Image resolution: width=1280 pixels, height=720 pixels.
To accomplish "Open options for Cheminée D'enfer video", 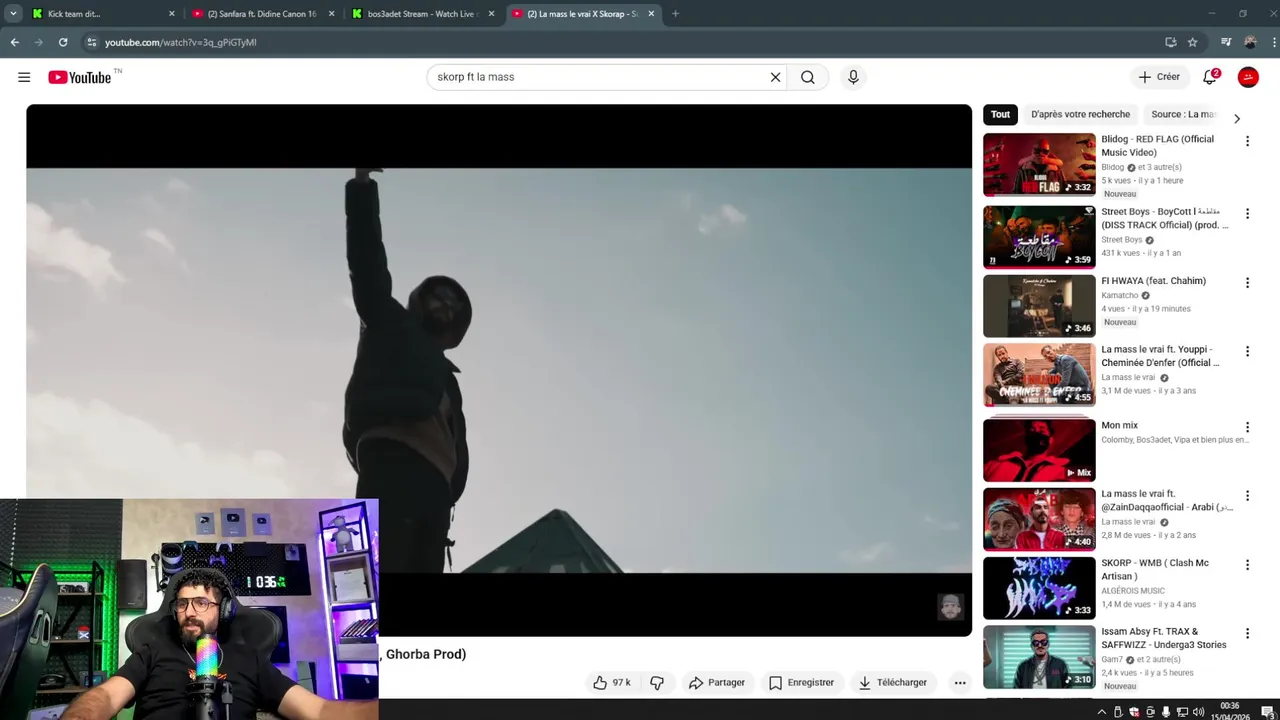I will [1247, 351].
